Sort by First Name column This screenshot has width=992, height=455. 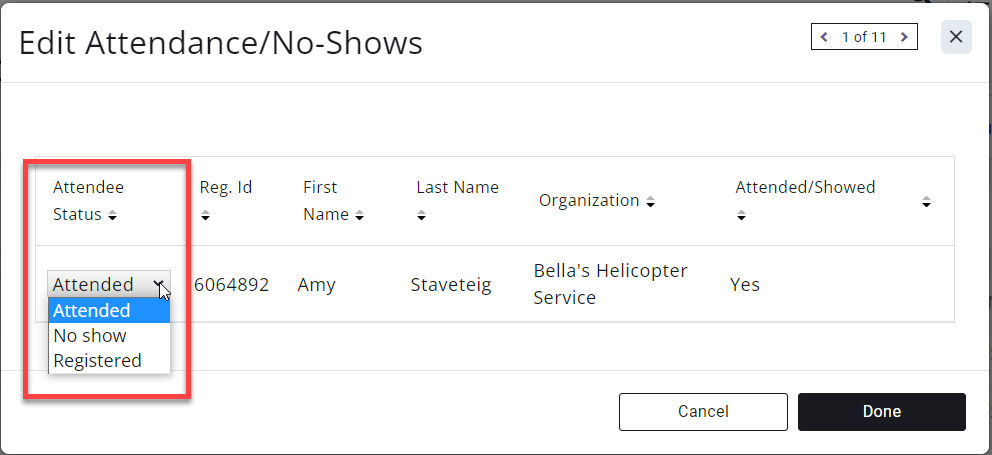tap(359, 215)
